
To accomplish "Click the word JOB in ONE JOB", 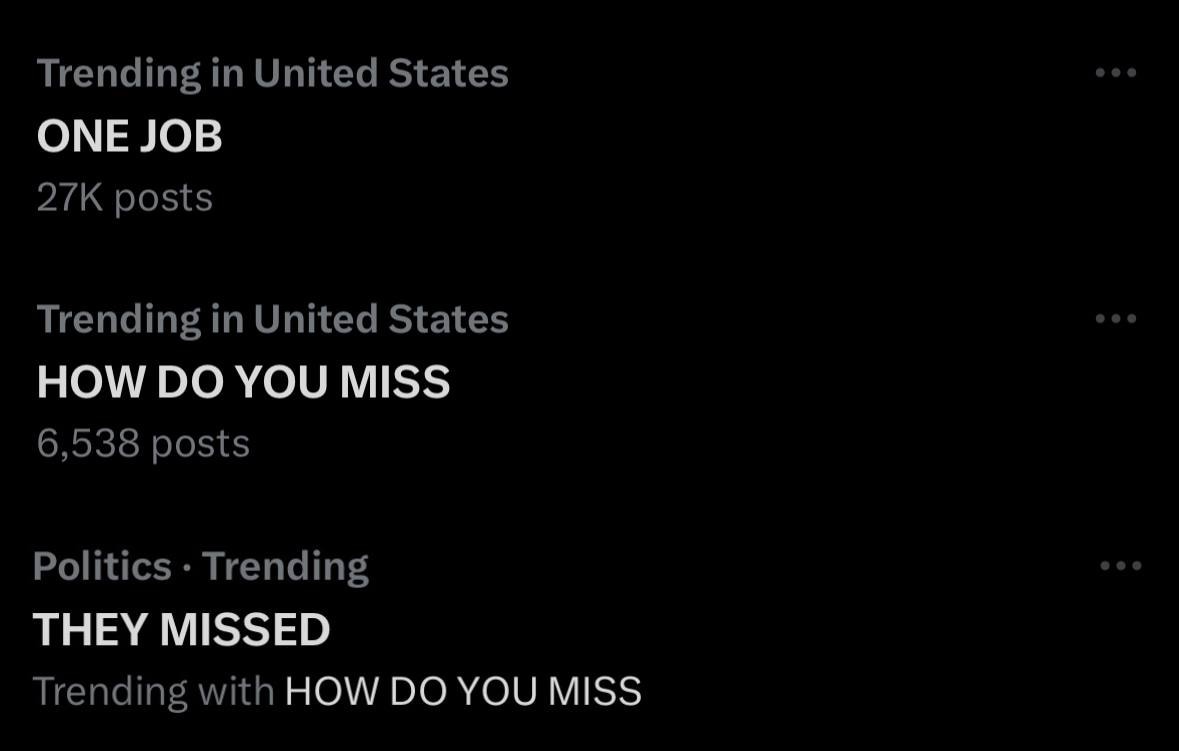I will click(x=180, y=136).
